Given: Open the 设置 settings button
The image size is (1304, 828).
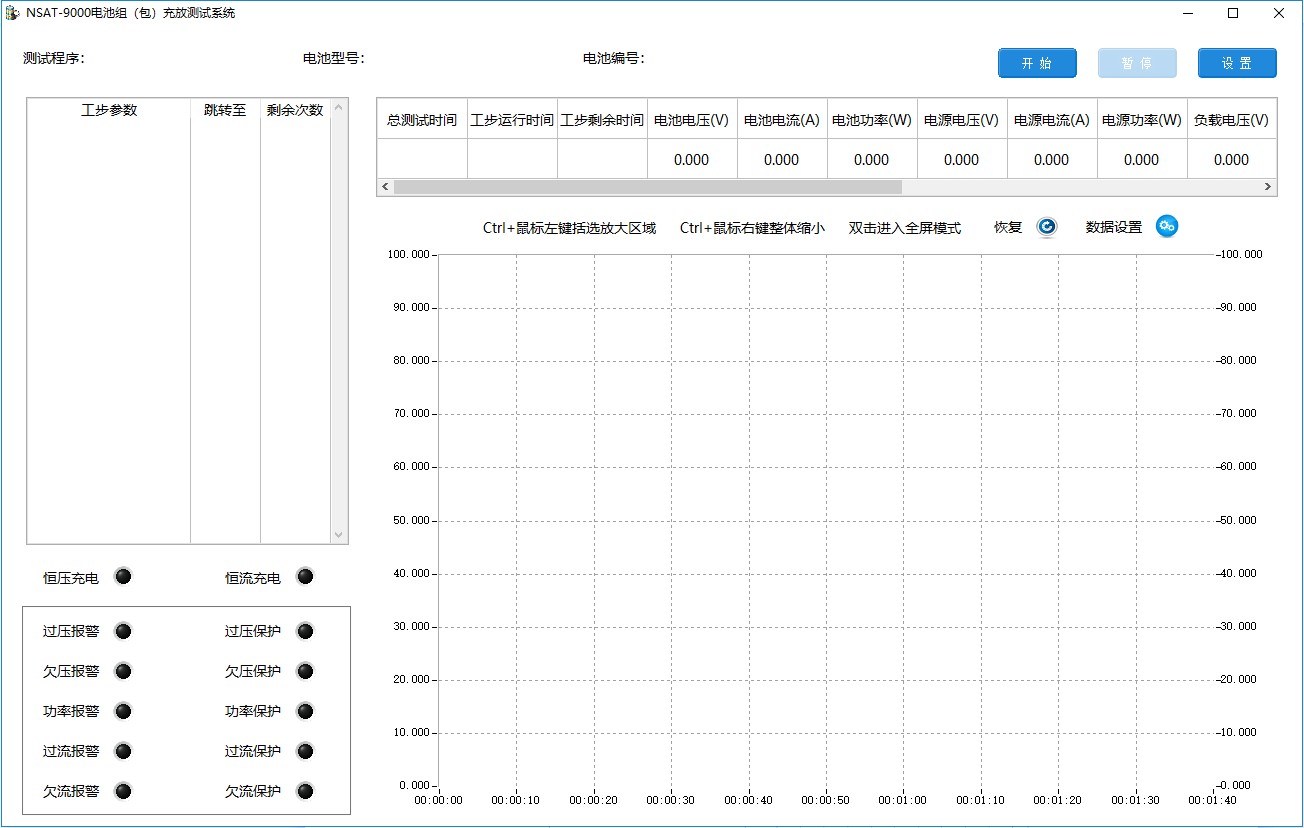Looking at the screenshot, I should [1237, 63].
